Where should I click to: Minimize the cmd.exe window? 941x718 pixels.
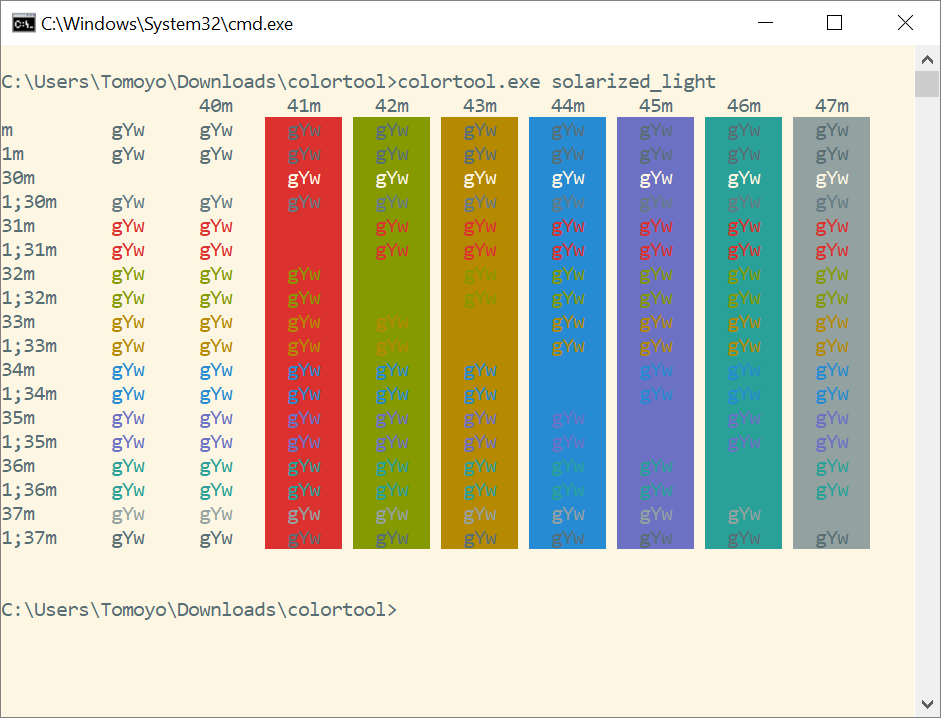pyautogui.click(x=765, y=23)
